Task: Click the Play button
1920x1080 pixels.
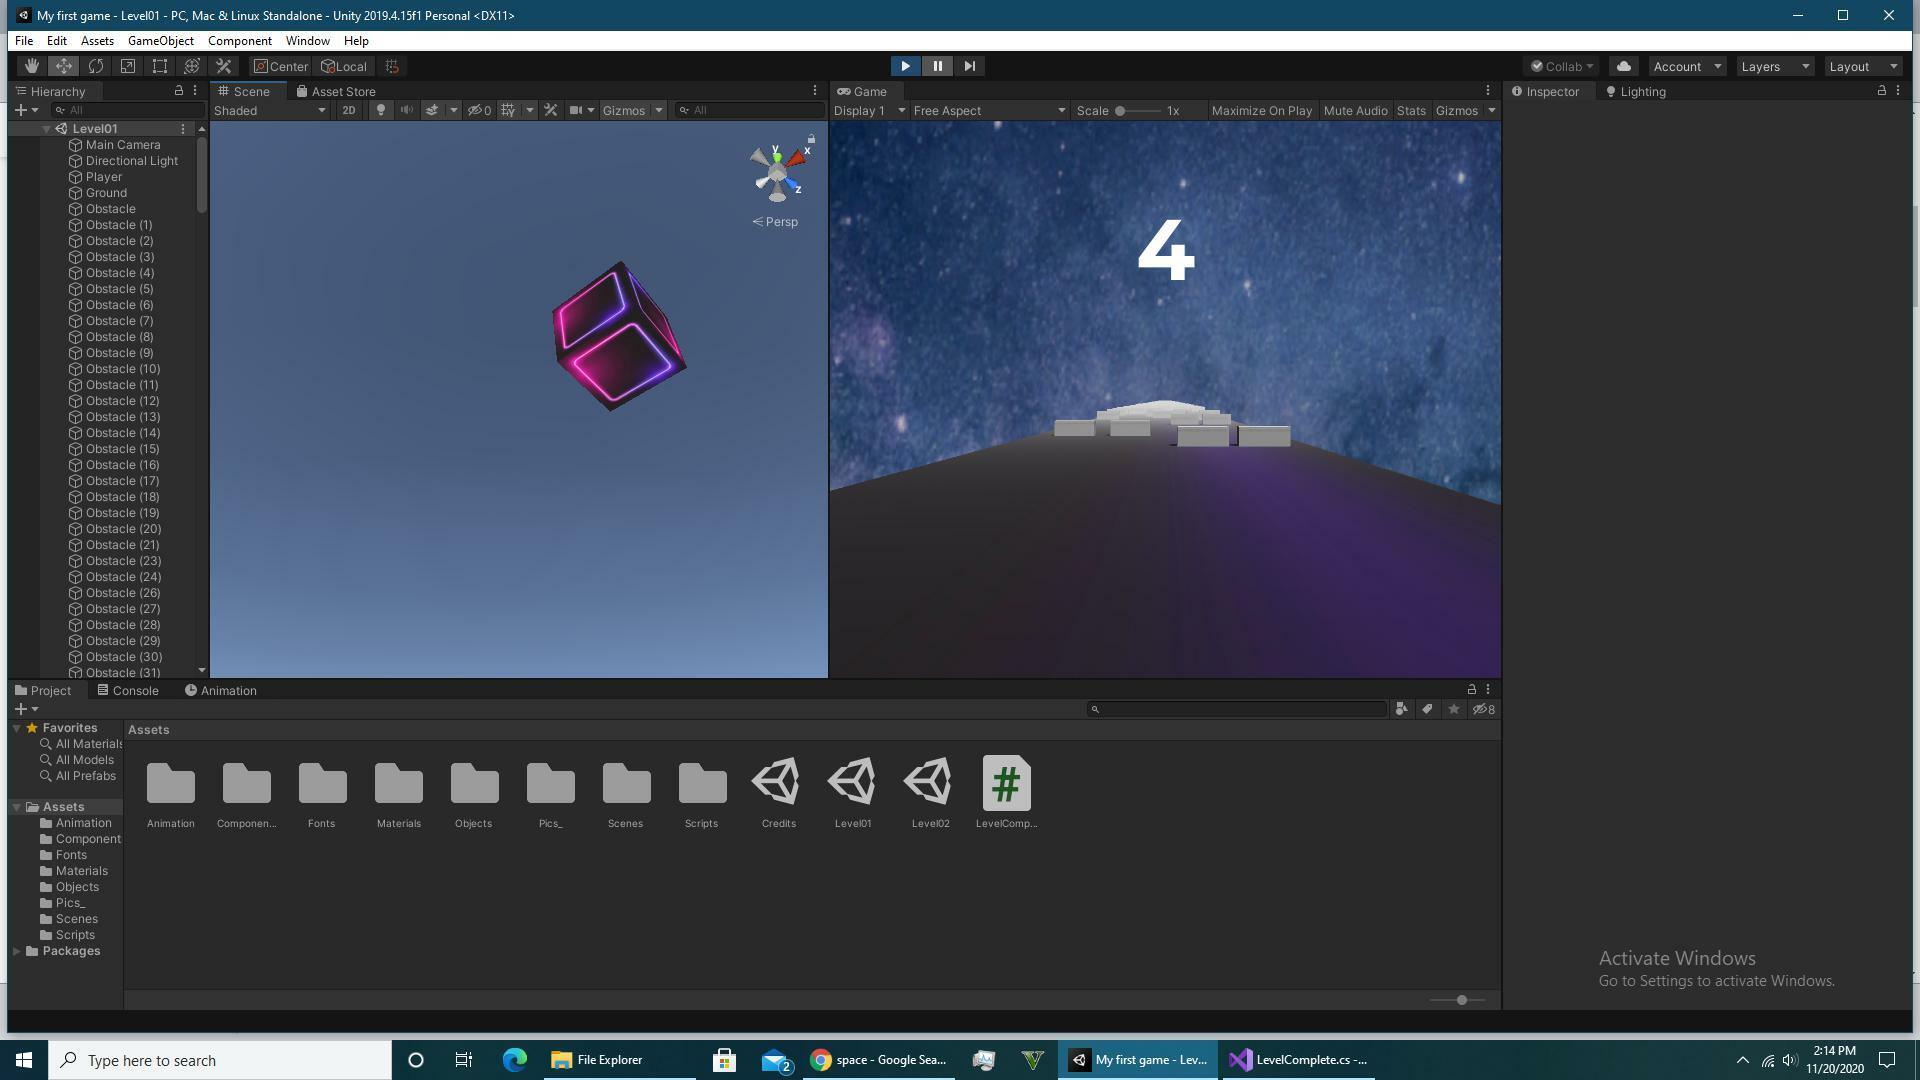Action: [905, 66]
